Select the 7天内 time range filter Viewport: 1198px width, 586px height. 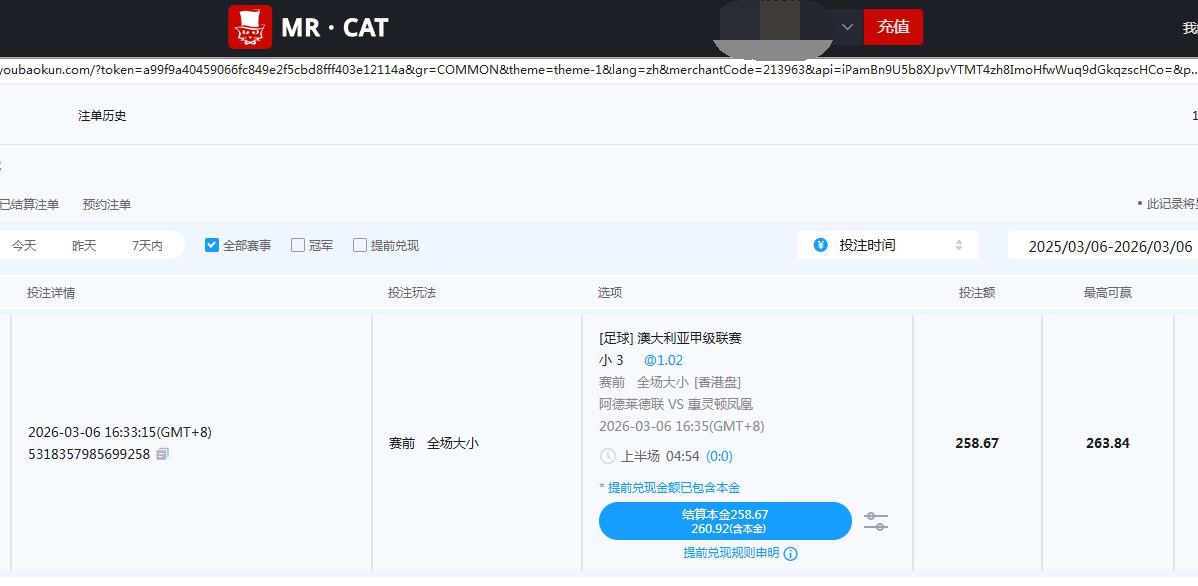point(147,245)
